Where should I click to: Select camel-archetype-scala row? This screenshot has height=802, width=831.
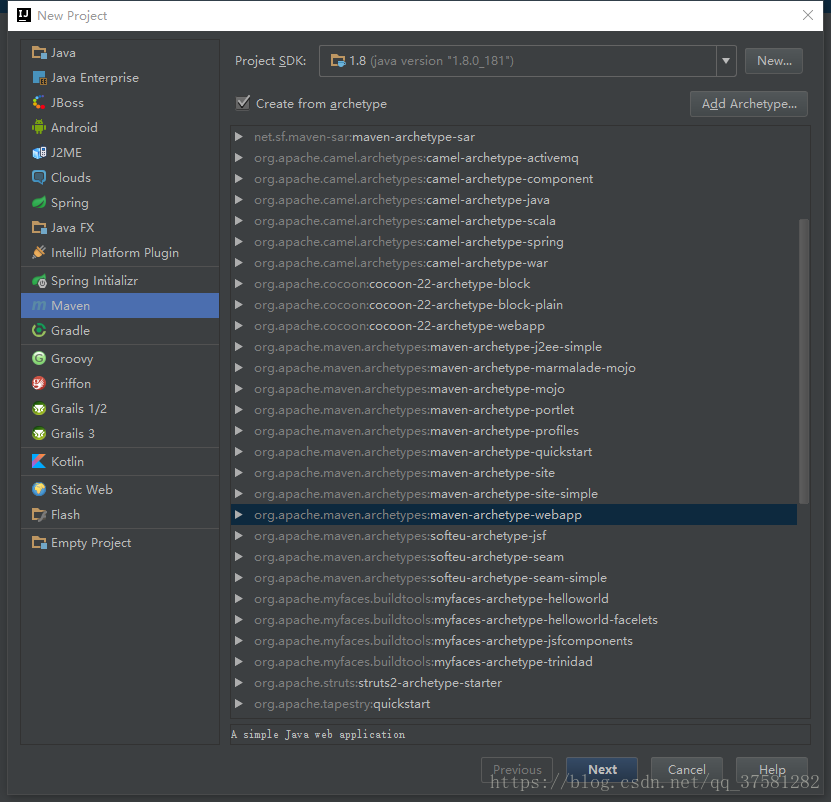click(x=514, y=221)
